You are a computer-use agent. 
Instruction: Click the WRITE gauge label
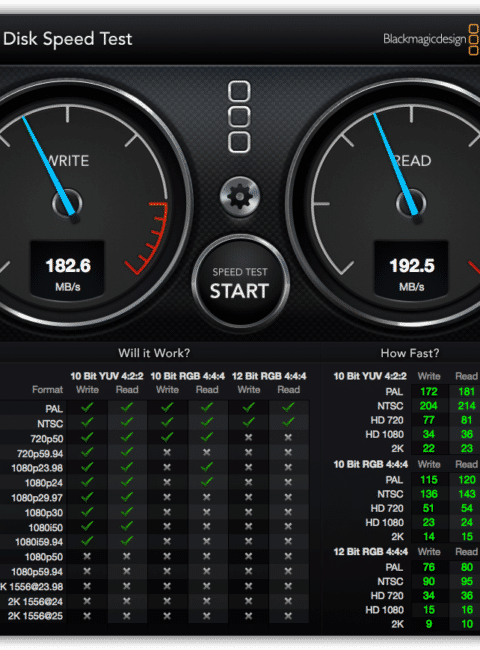[67, 161]
